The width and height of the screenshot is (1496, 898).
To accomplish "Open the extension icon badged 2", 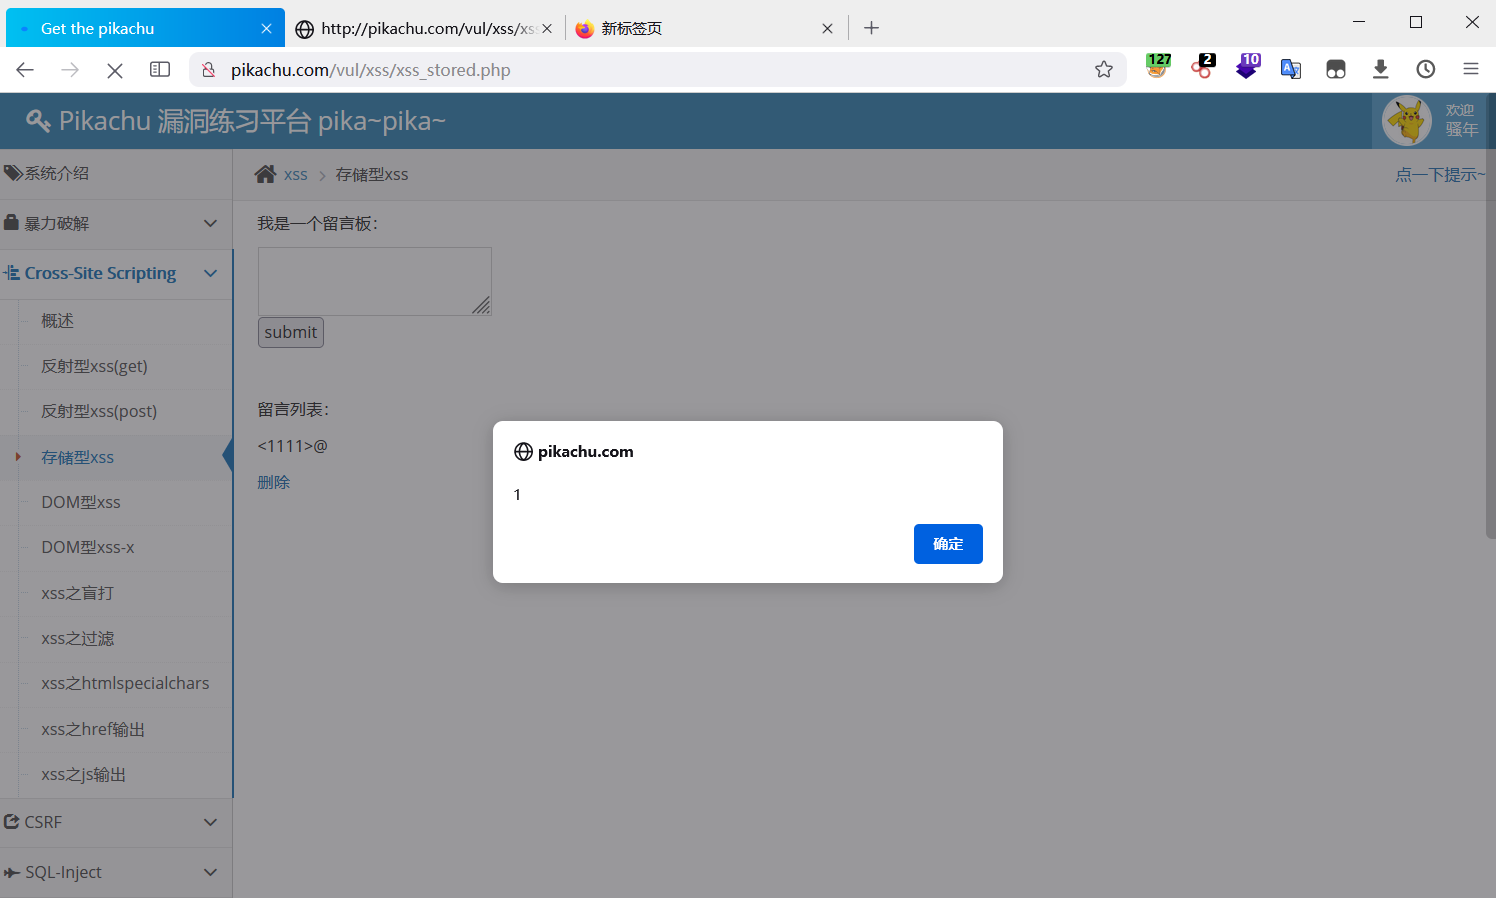I will pyautogui.click(x=1203, y=67).
